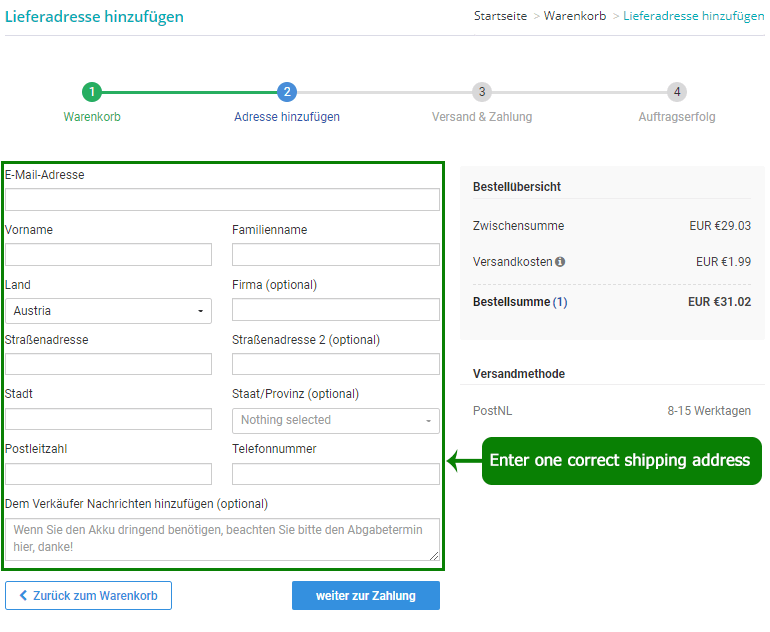Select the Familienname input box
Screen dimensions: 770x632
(335, 255)
